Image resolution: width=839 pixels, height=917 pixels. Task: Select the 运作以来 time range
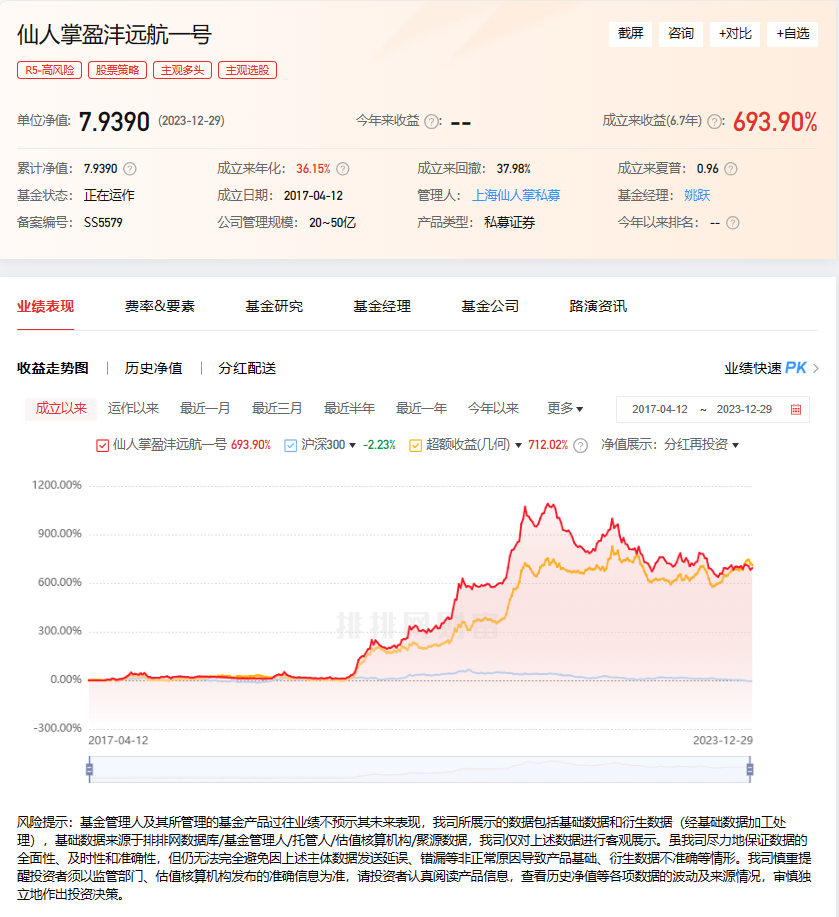coord(133,408)
